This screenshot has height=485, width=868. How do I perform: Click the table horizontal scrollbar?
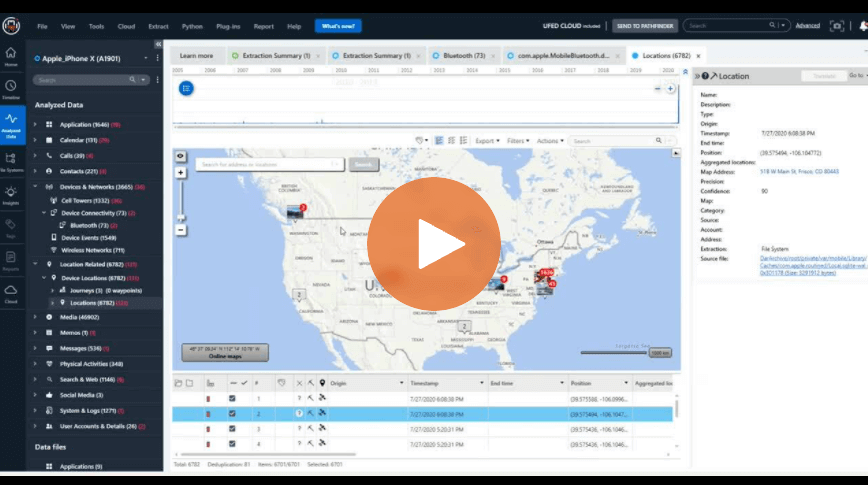268,455
